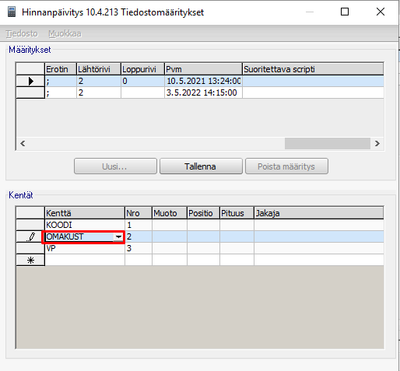Image resolution: width=400 pixels, height=371 pixels.
Task: Select the date cell 3.5.2022 14:15:00
Action: [203, 93]
